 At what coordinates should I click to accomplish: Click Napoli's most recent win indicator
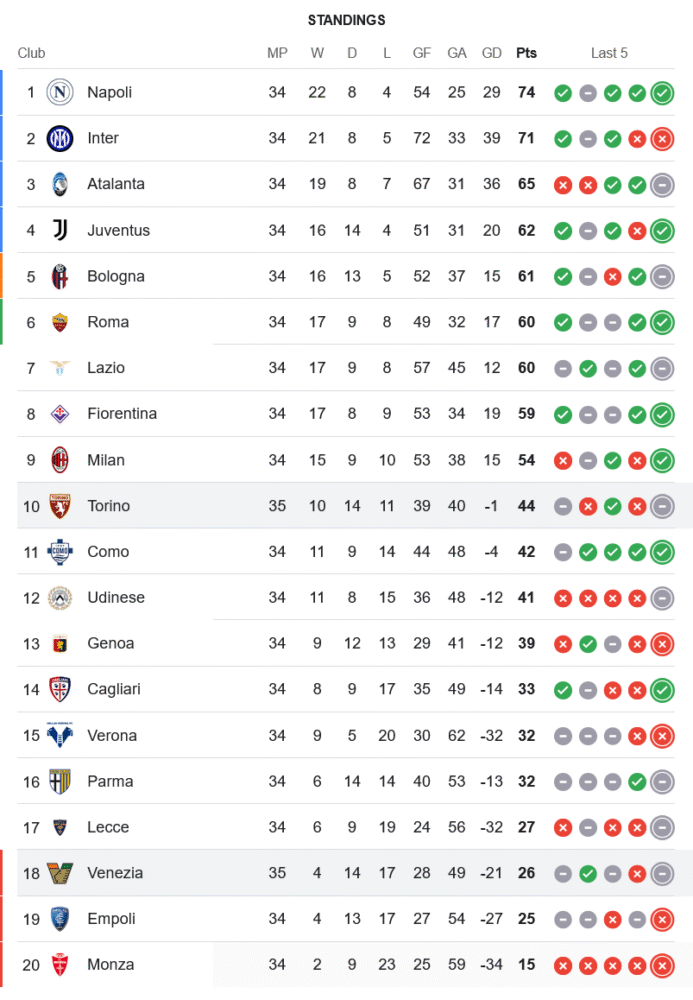[661, 93]
